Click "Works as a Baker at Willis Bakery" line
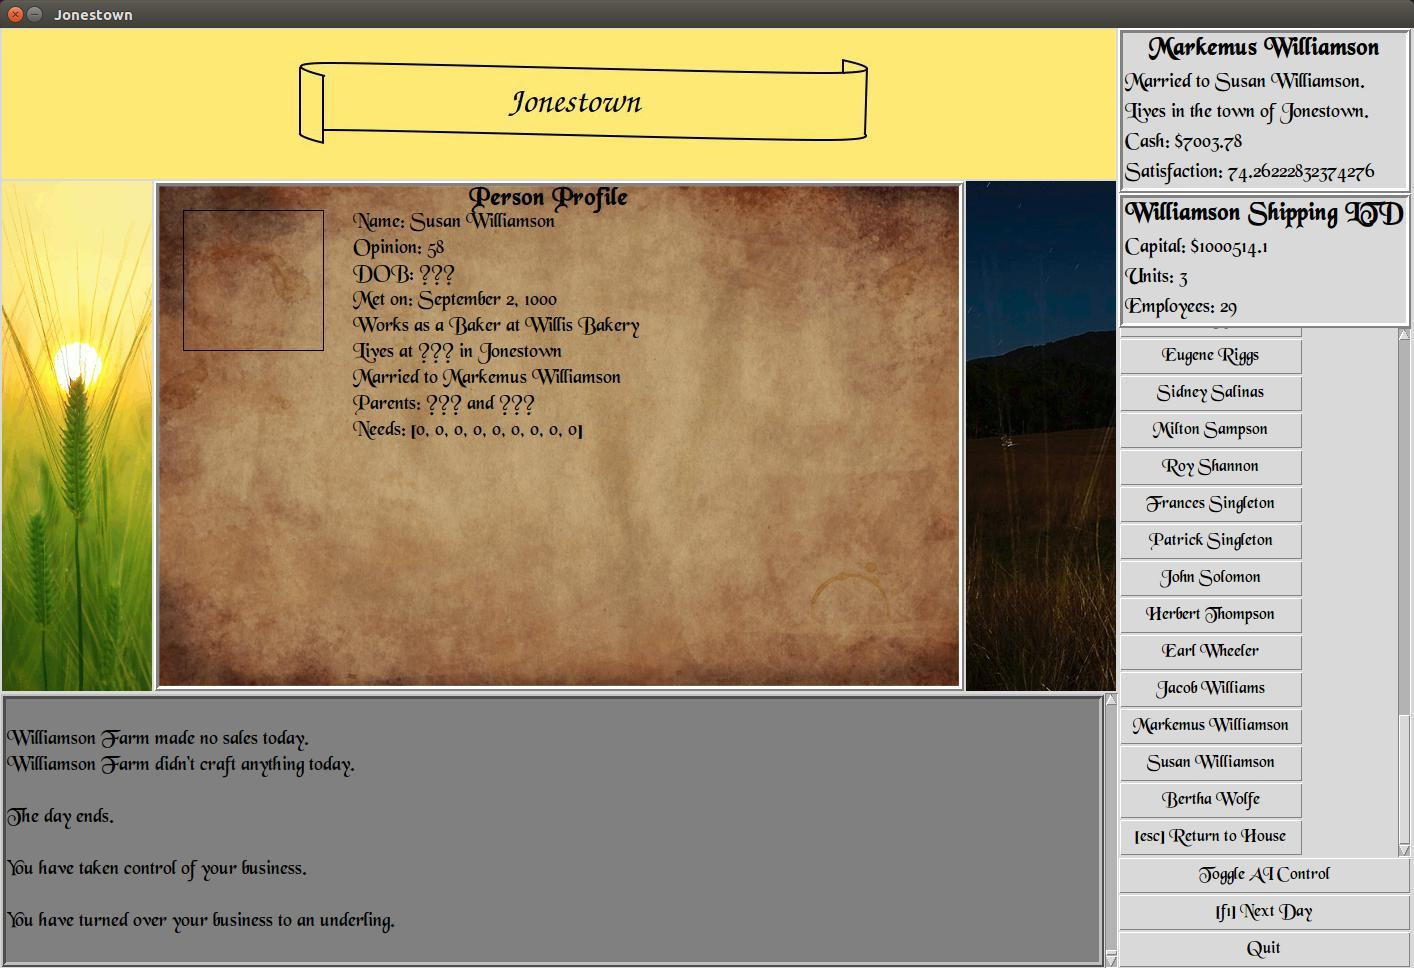The width and height of the screenshot is (1414, 968). pos(496,325)
